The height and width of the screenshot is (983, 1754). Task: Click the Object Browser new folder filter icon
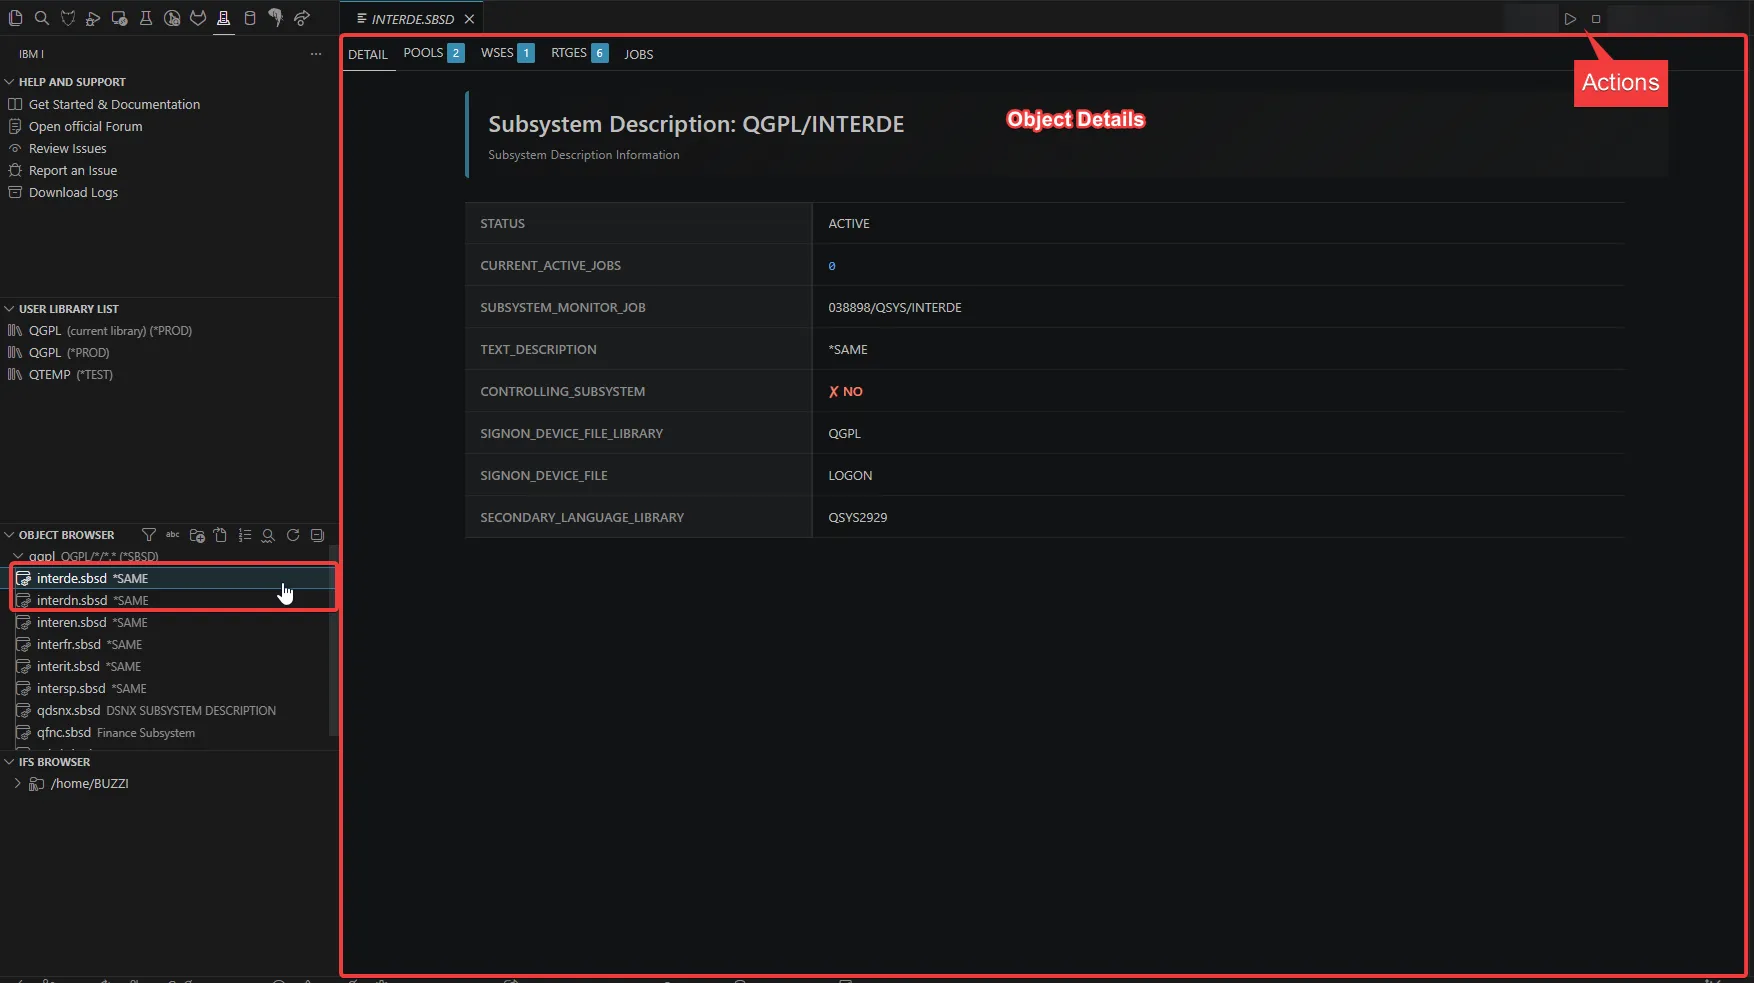coord(197,535)
